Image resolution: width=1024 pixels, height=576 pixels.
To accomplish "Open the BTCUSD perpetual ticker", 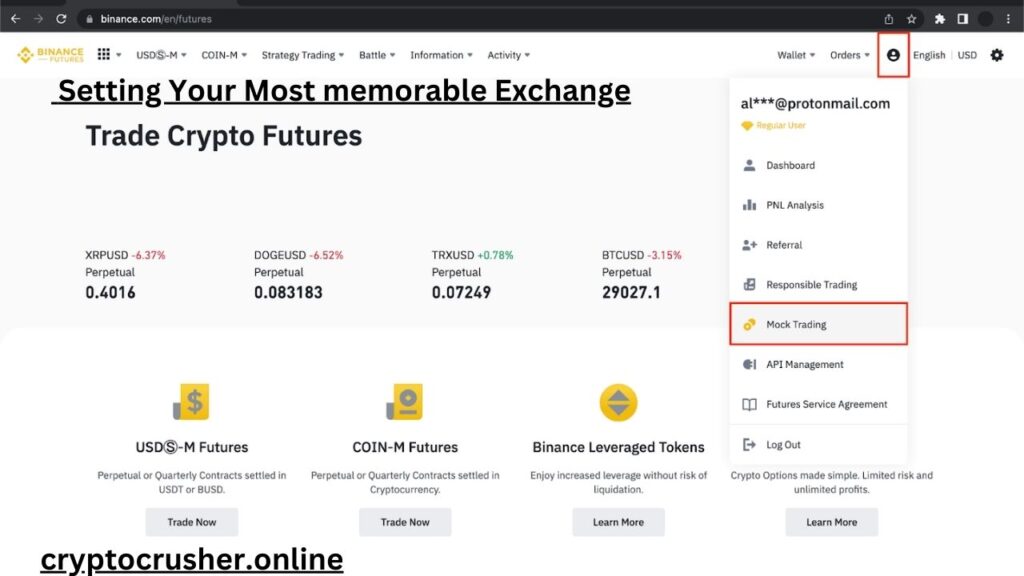I will click(641, 274).
